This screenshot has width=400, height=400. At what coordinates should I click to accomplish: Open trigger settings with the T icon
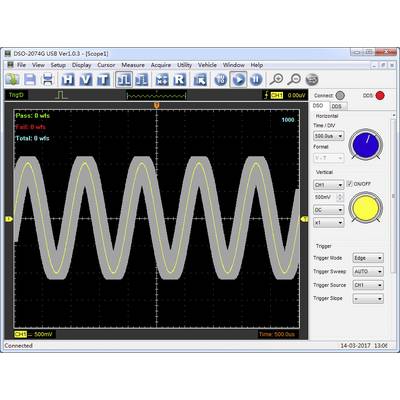click(x=103, y=80)
